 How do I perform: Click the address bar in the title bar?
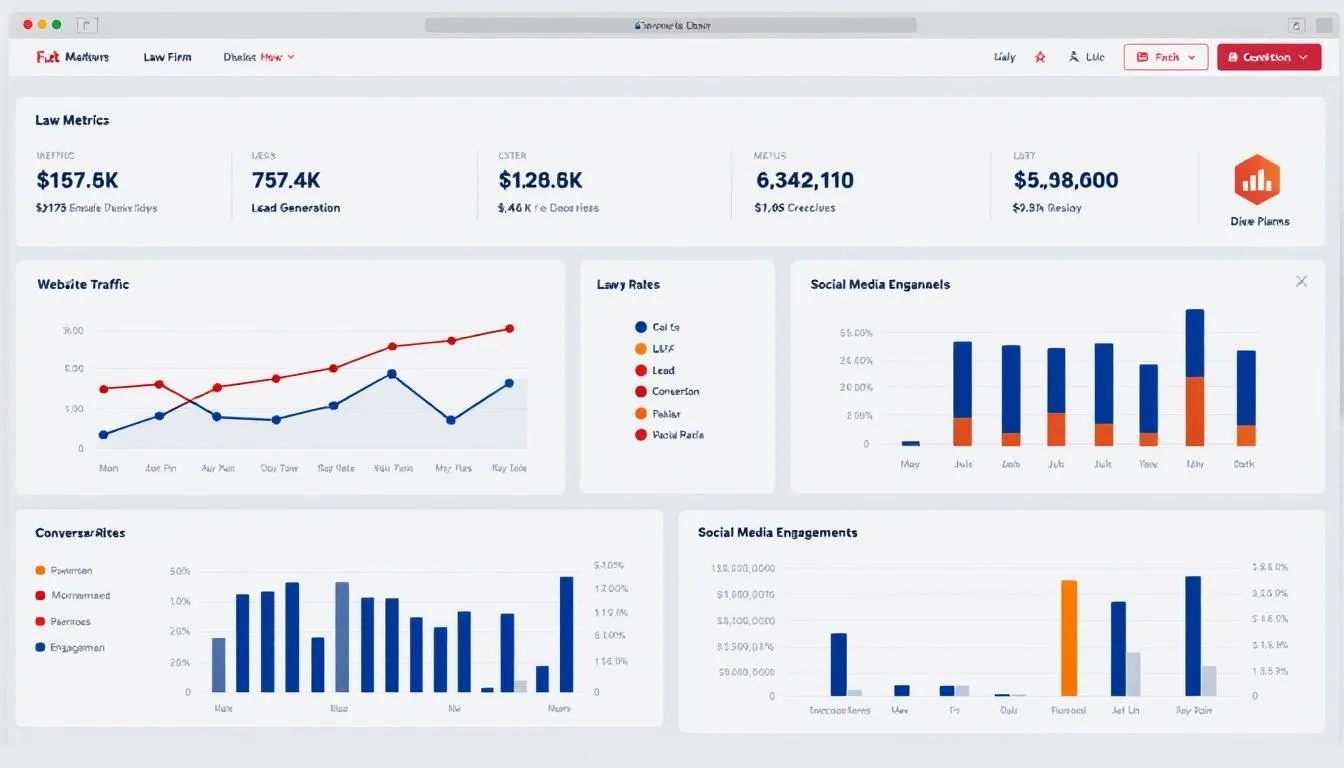[x=672, y=25]
